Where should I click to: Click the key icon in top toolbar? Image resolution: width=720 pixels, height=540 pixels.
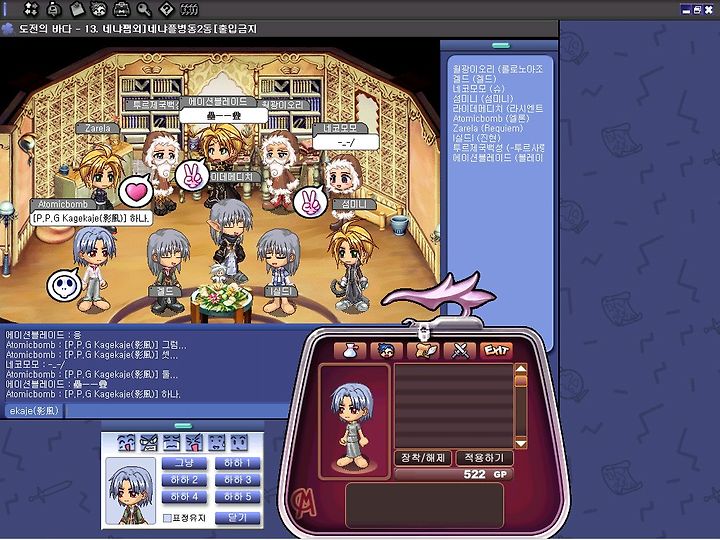pos(144,9)
